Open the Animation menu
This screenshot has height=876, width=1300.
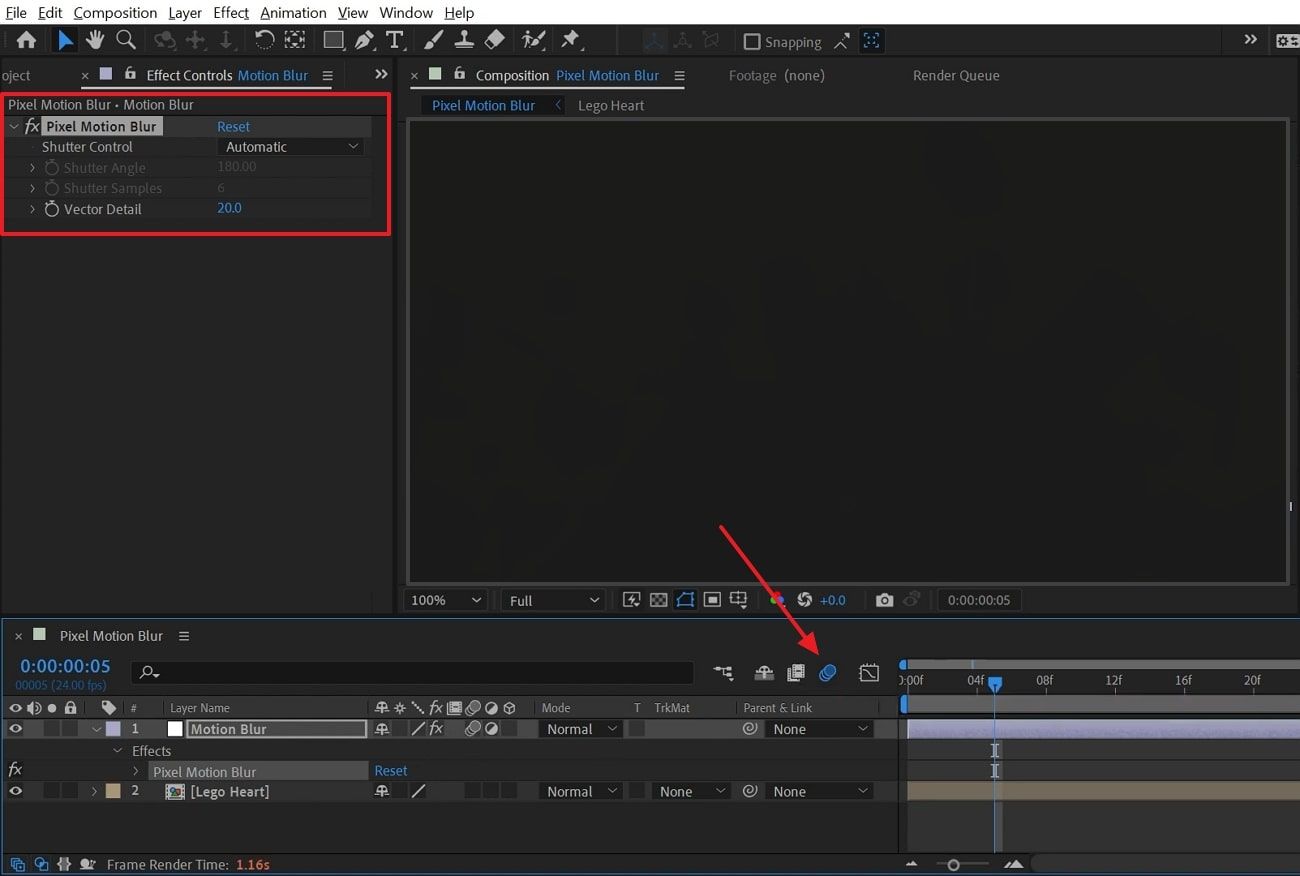293,12
